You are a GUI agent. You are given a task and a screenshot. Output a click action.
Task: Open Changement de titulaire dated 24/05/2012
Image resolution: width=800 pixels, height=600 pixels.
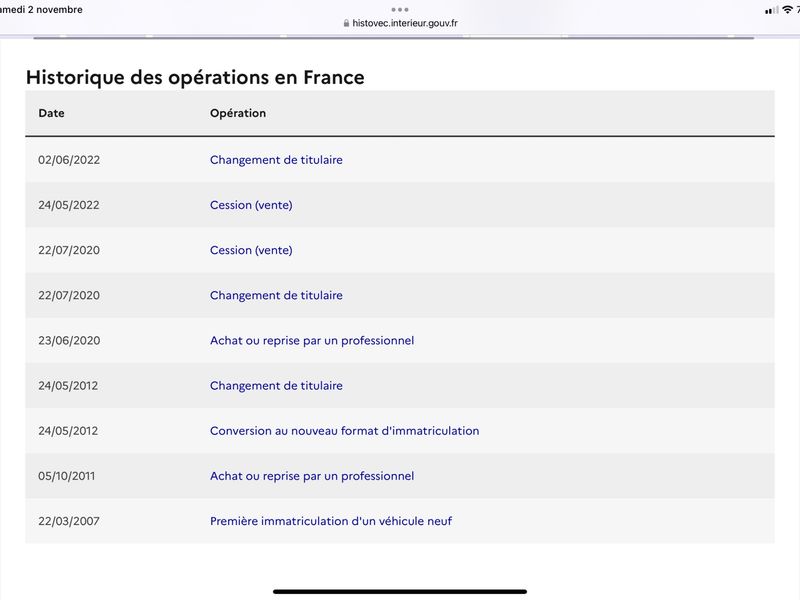click(276, 386)
